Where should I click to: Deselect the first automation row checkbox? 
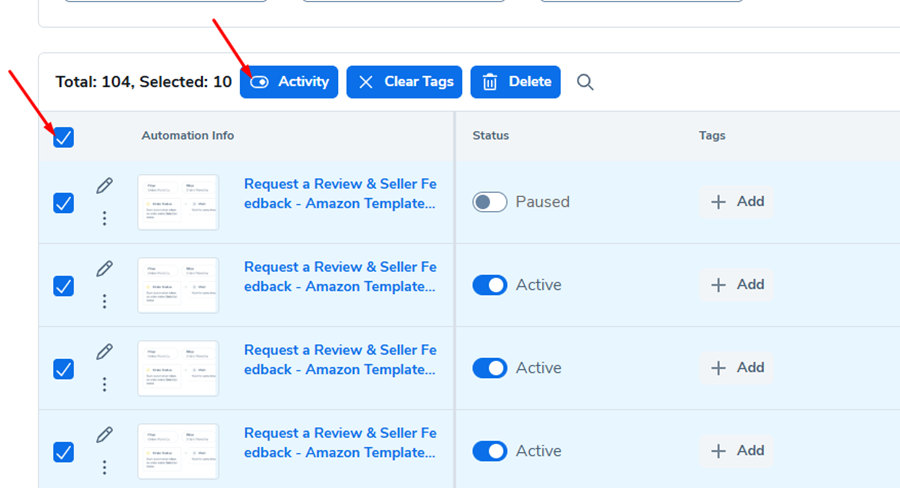(63, 203)
